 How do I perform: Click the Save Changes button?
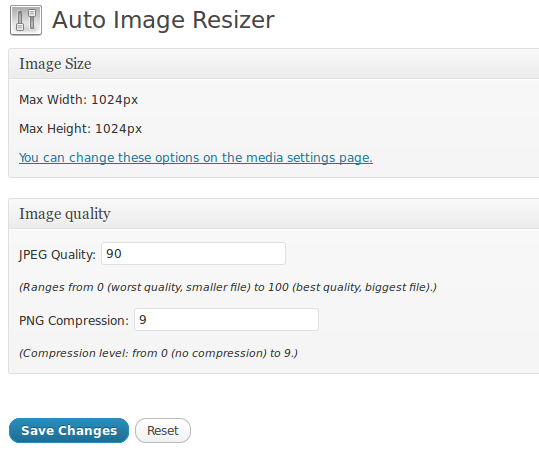click(x=69, y=430)
